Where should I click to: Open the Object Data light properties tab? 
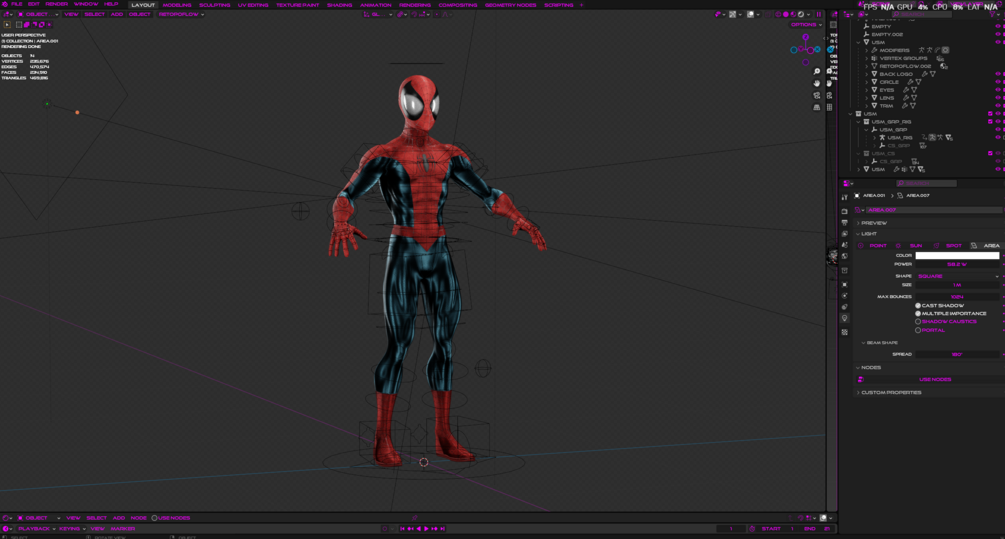845,319
